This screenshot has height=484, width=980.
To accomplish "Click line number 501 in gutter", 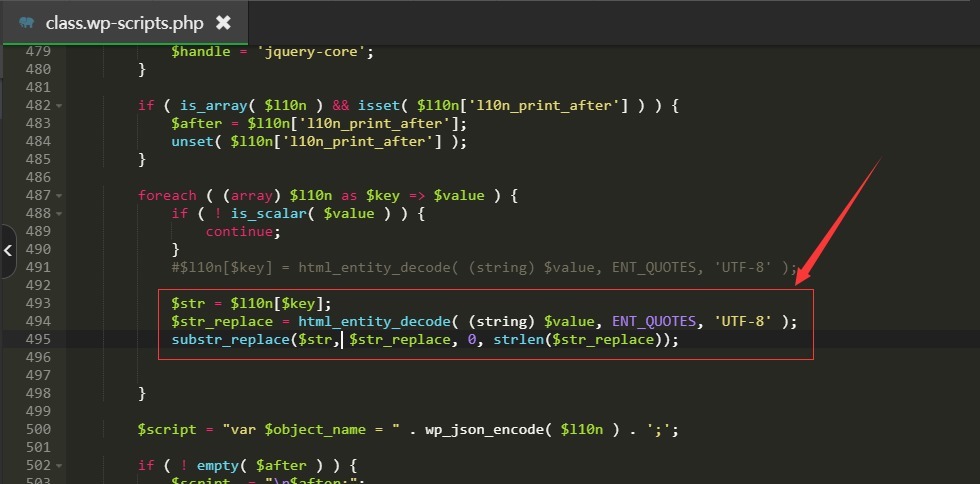I will (38, 448).
